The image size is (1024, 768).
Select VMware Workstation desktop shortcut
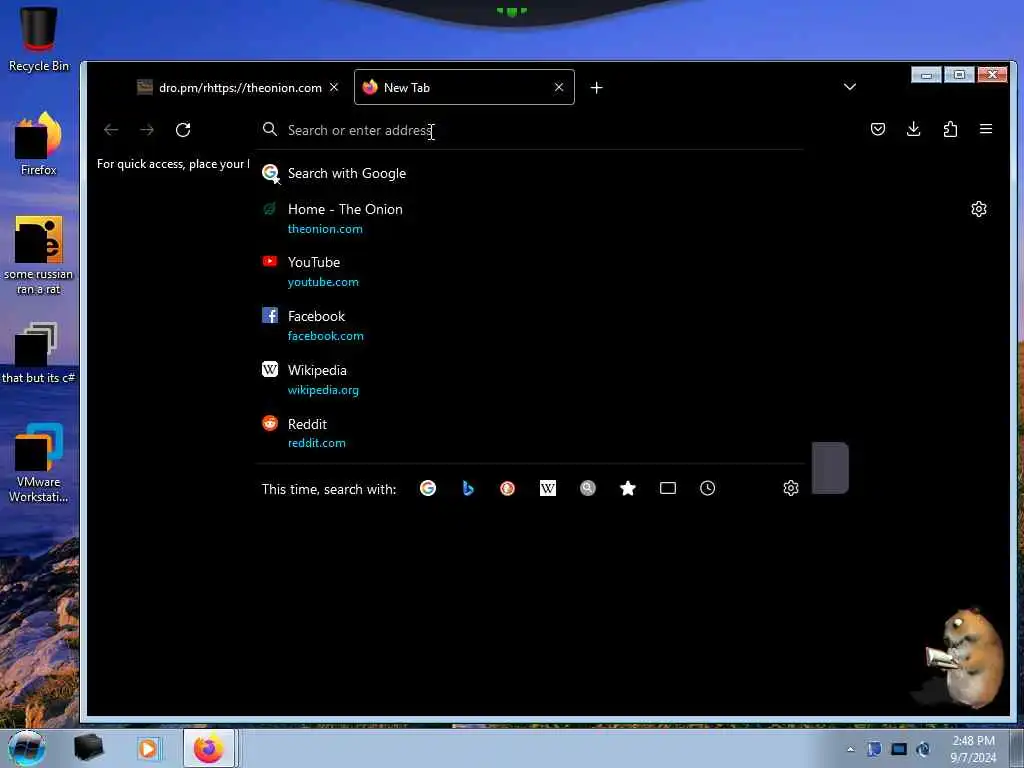point(39,462)
